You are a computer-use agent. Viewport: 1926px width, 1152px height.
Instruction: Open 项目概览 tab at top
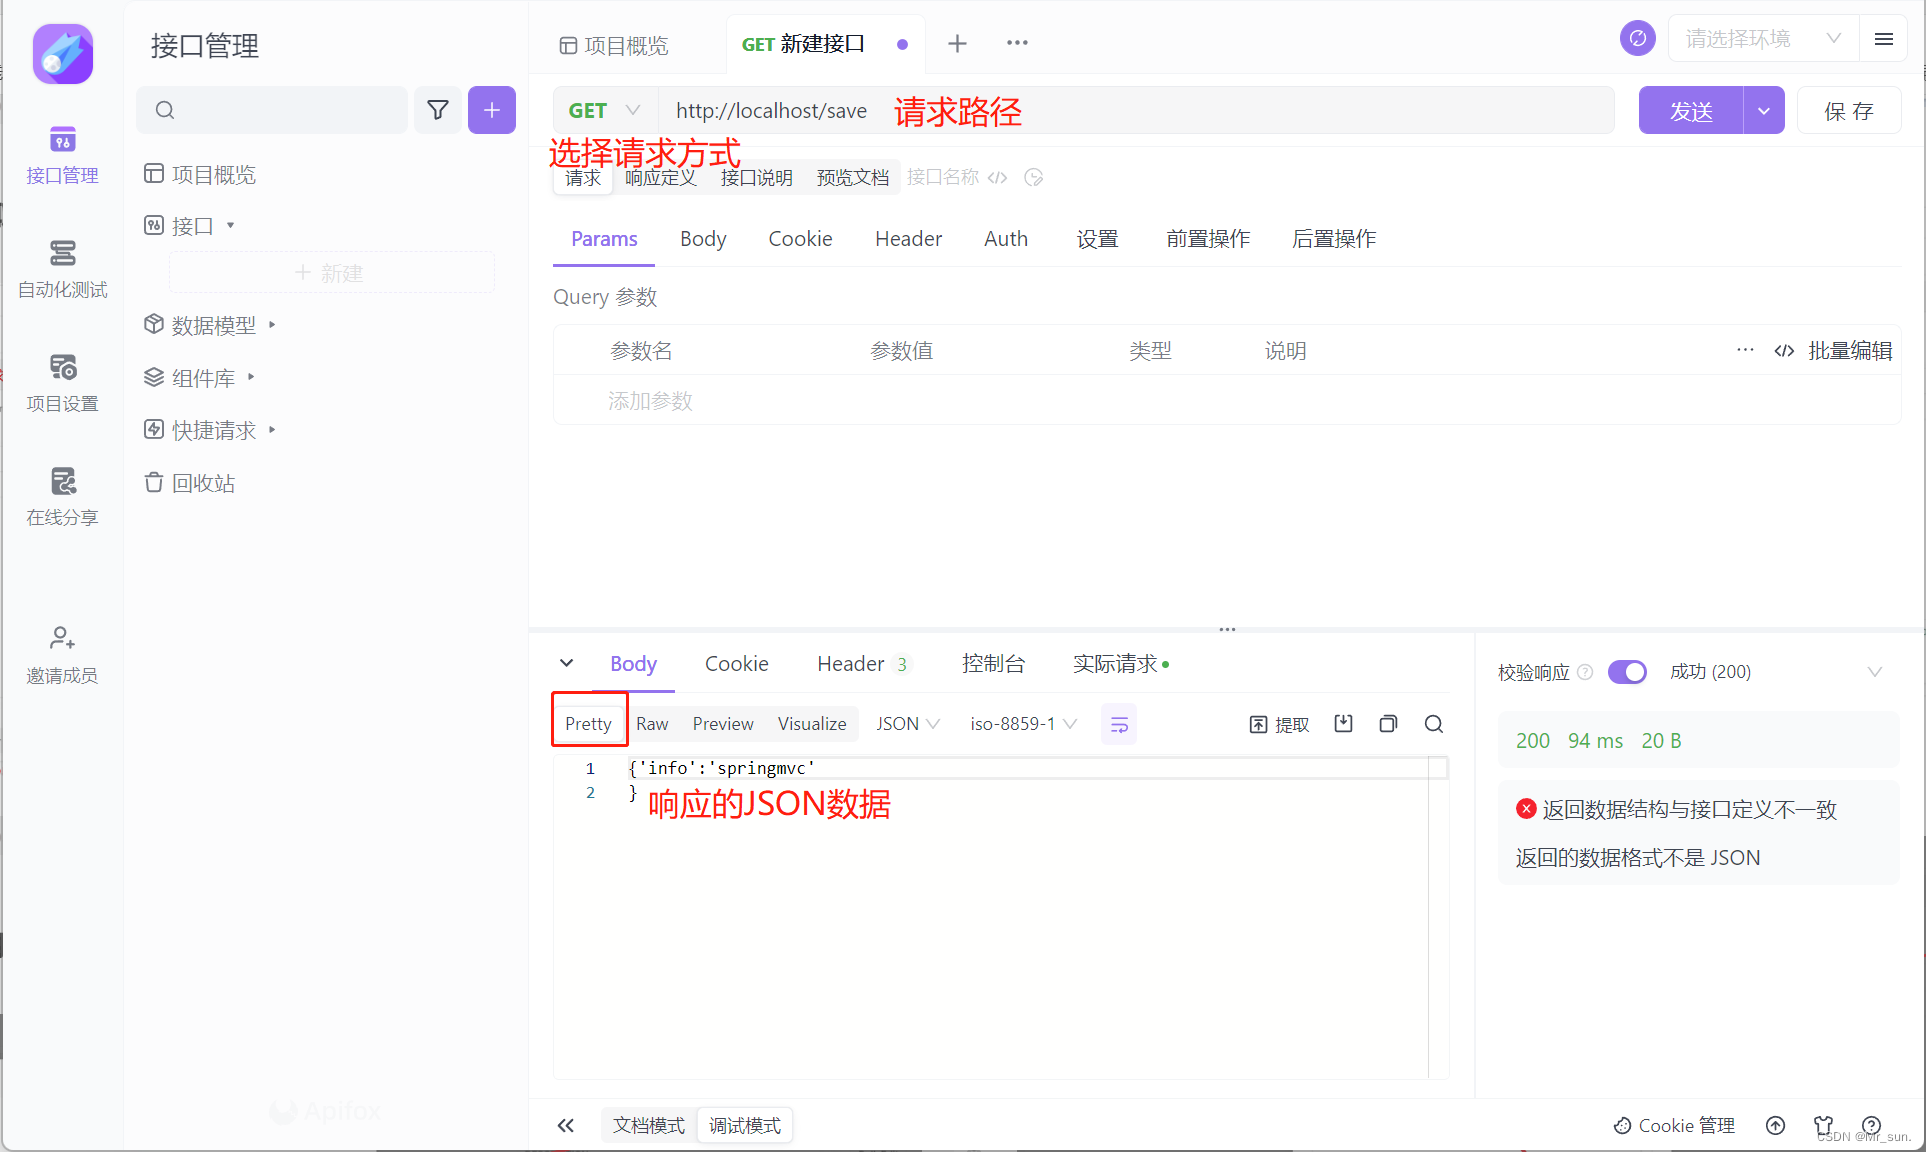(614, 45)
